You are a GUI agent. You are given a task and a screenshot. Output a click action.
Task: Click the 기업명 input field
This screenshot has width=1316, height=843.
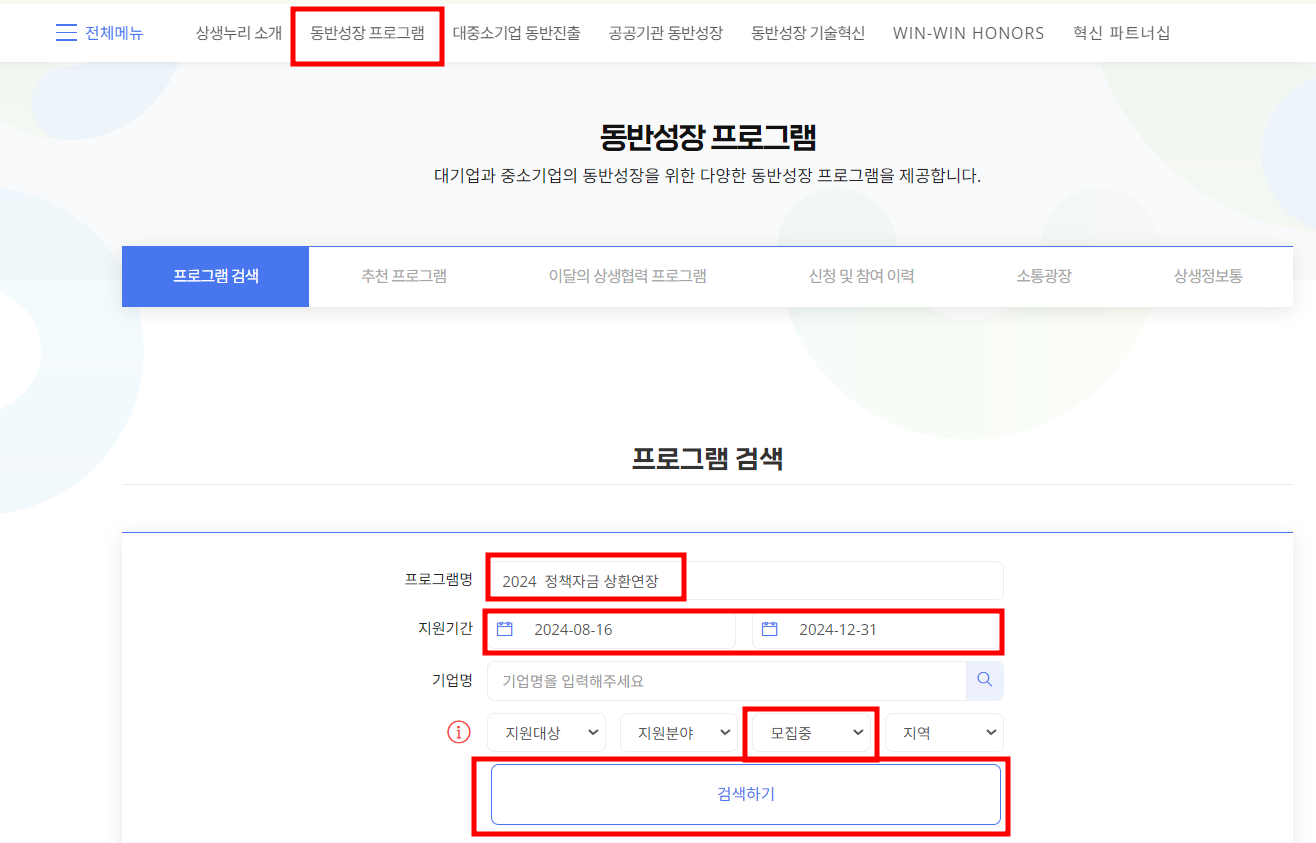[x=726, y=680]
